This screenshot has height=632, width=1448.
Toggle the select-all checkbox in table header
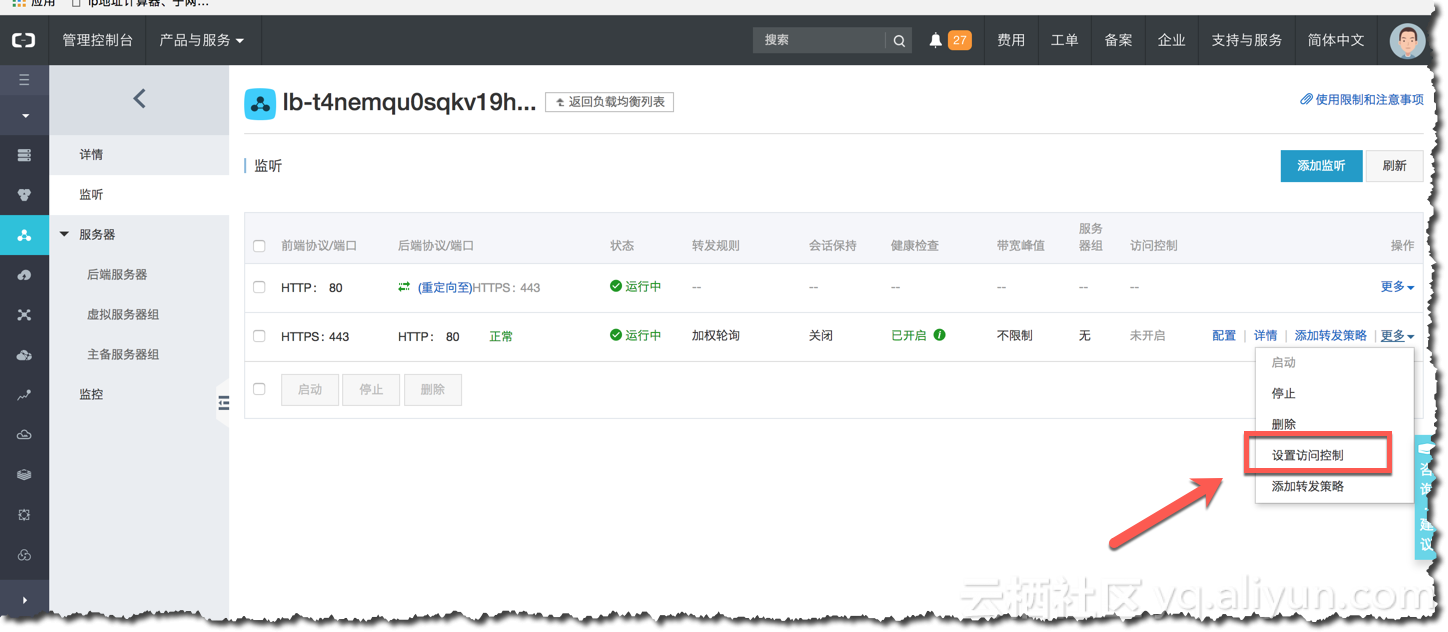[259, 246]
